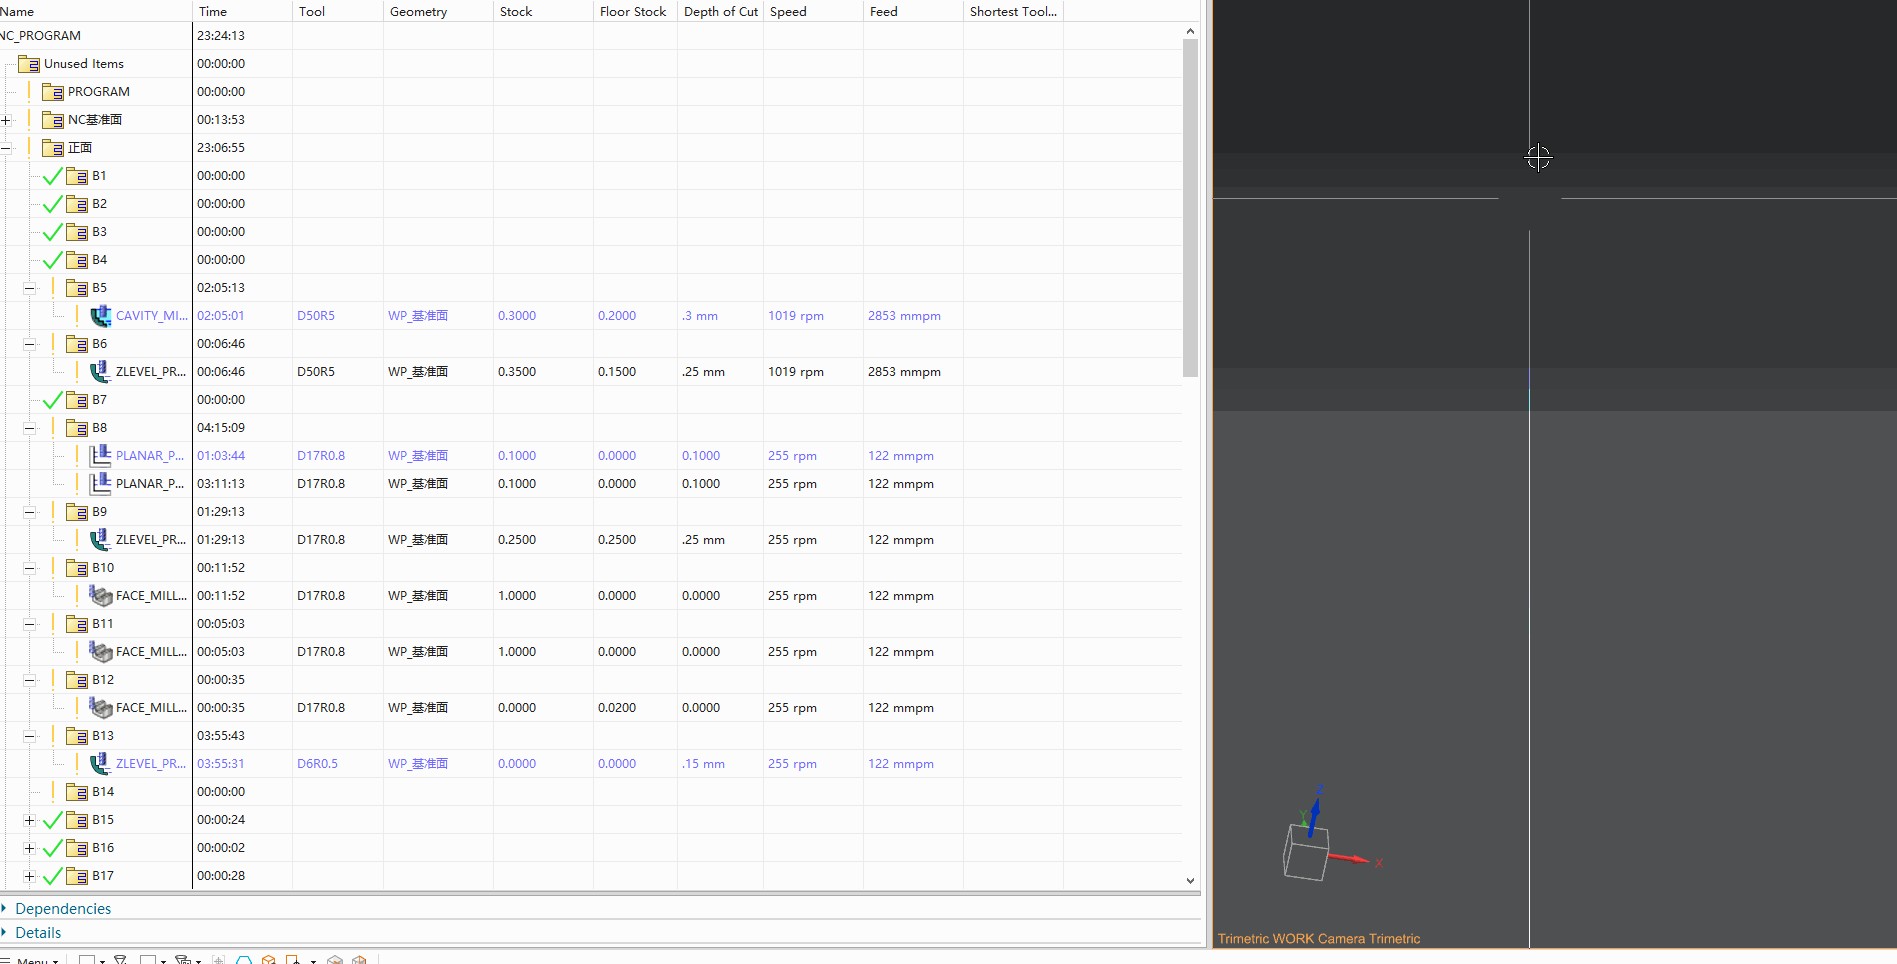Click the NC基准面 program group icon

53,120
